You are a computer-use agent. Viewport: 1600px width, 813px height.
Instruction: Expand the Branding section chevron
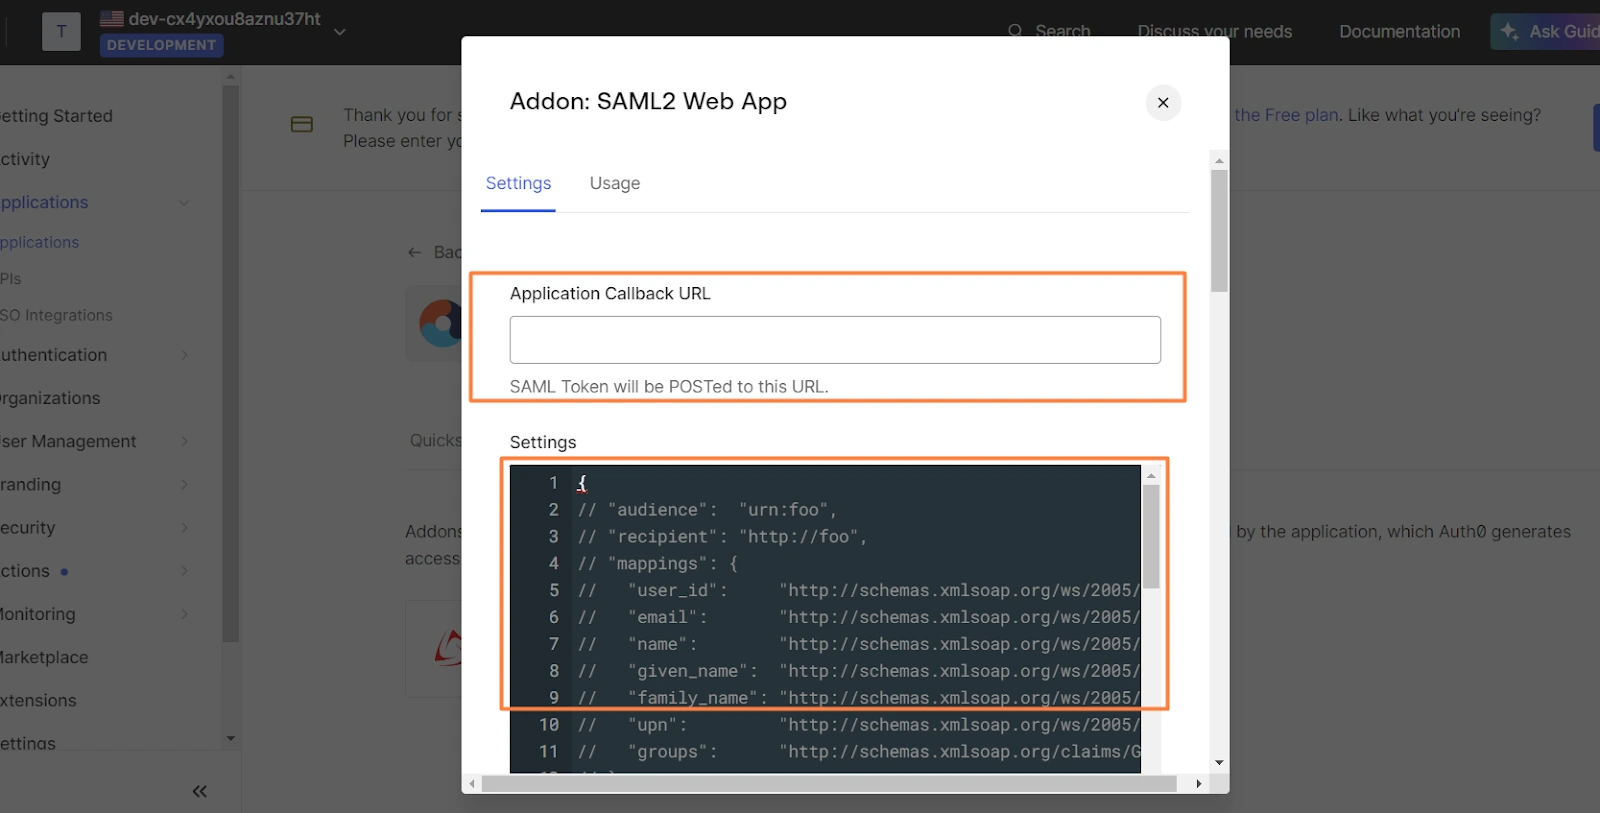(184, 484)
